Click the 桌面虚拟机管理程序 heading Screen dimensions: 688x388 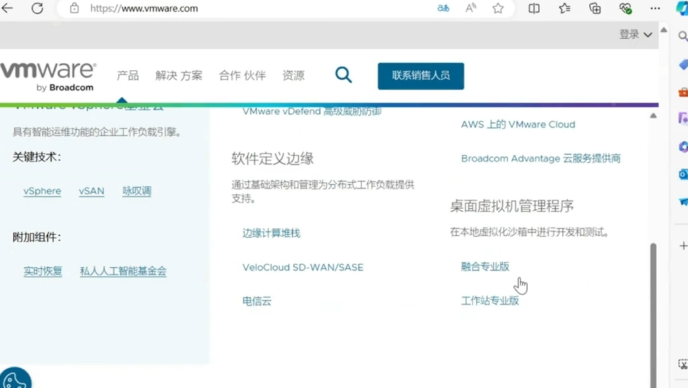pyautogui.click(x=512, y=206)
